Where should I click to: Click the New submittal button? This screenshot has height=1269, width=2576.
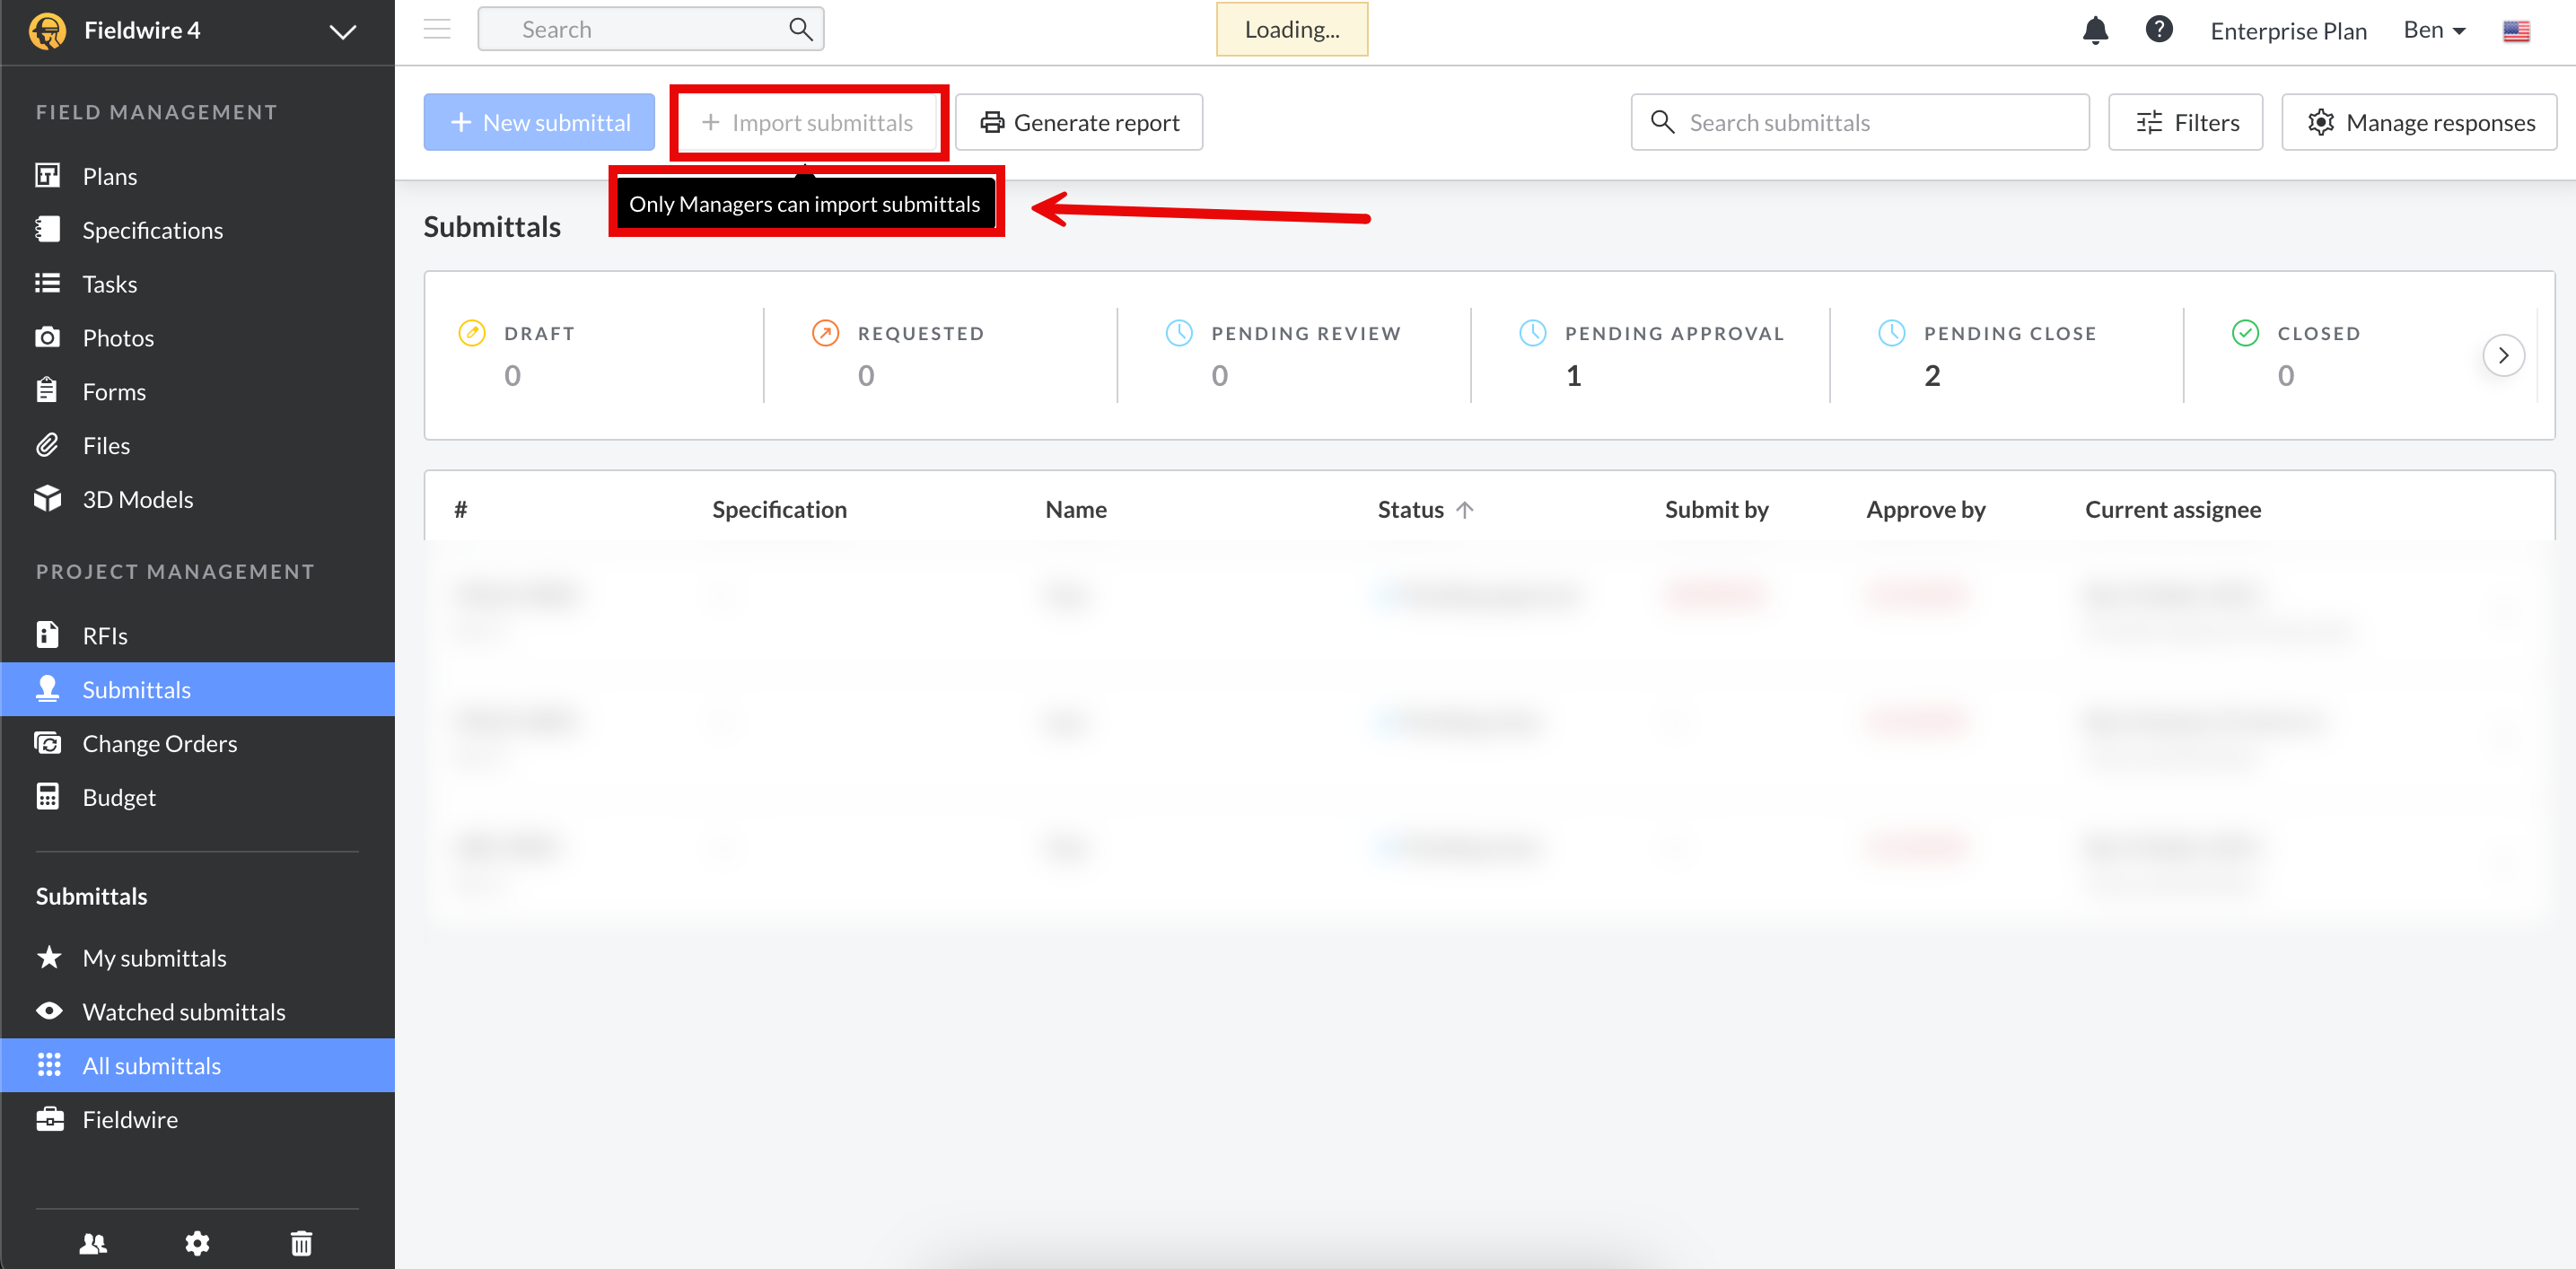coord(539,122)
